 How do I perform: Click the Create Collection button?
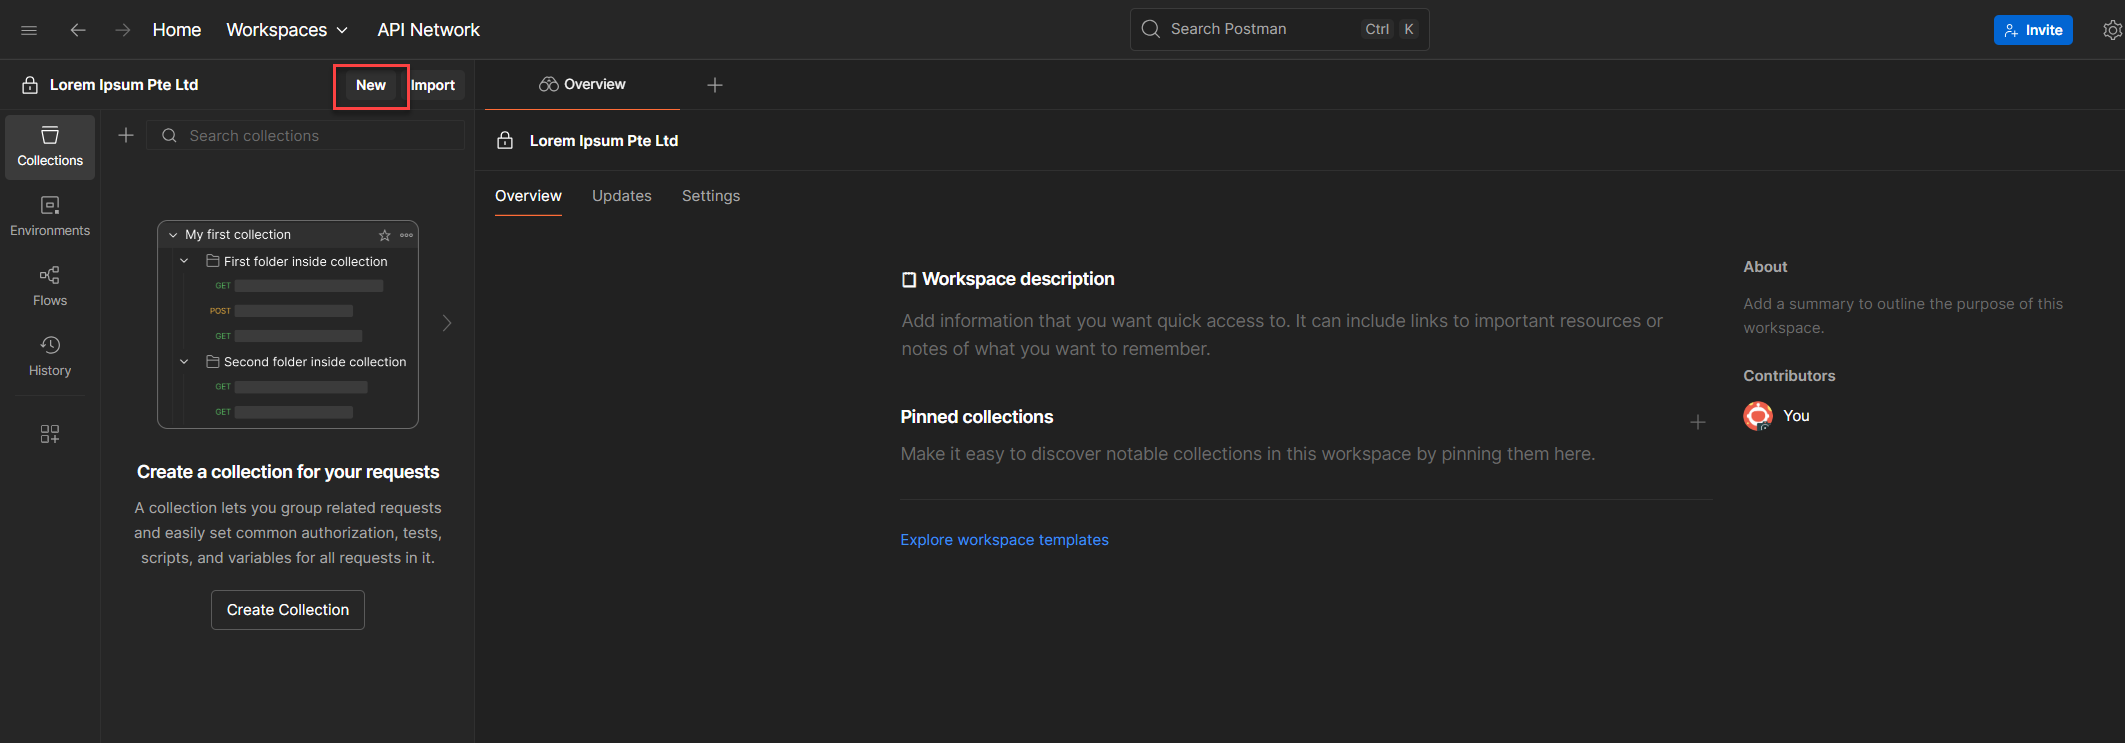(x=288, y=610)
